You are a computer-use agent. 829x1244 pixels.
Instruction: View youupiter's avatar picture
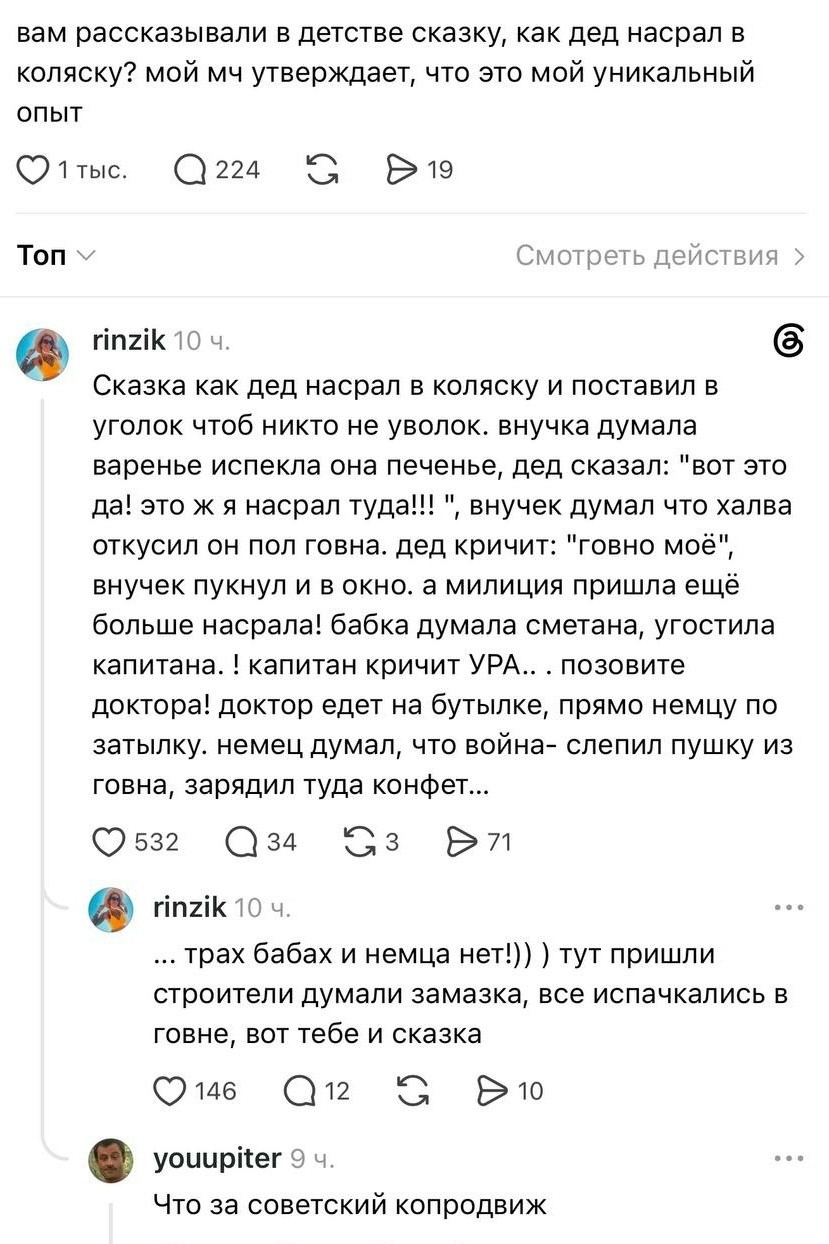tap(111, 1160)
